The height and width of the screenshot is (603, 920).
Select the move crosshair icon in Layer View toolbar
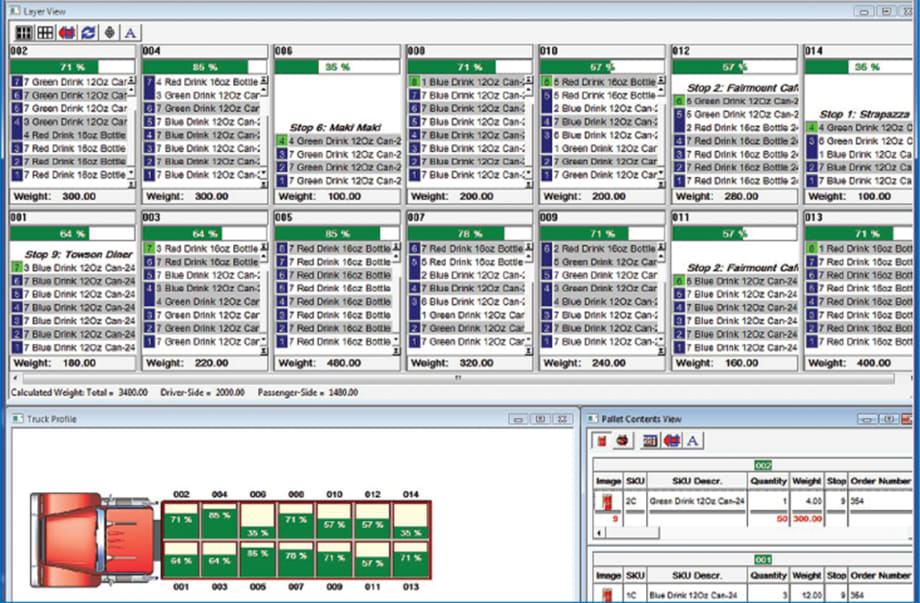pyautogui.click(x=107, y=33)
